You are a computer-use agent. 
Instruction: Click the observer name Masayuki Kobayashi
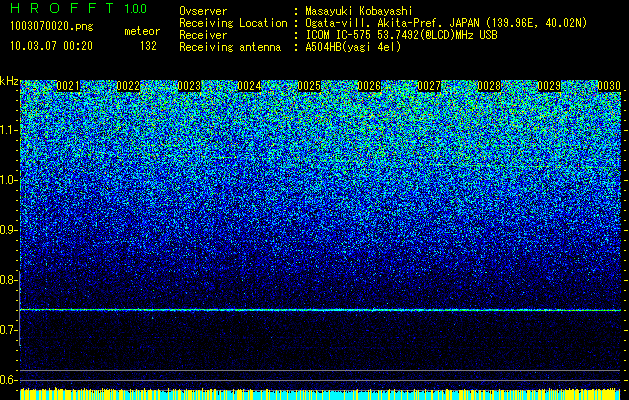[359, 11]
